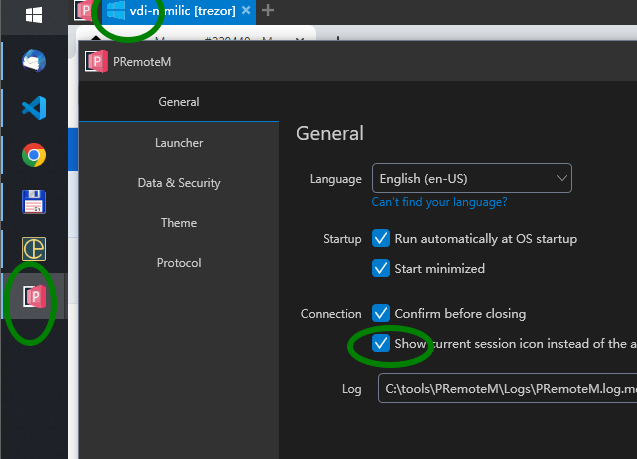This screenshot has width=637, height=459.
Task: Open the Data & Security settings section
Action: [179, 183]
